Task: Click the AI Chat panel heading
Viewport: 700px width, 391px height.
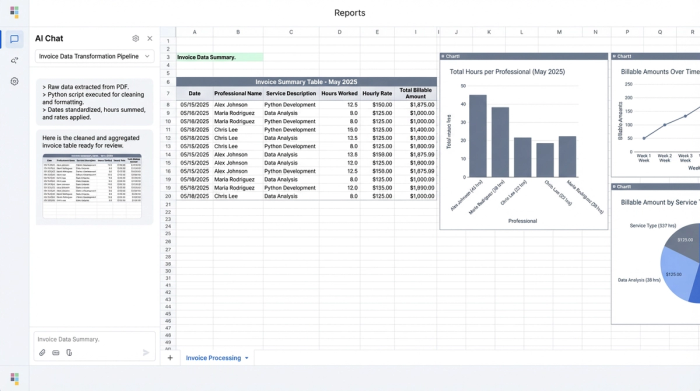Action: (x=49, y=38)
